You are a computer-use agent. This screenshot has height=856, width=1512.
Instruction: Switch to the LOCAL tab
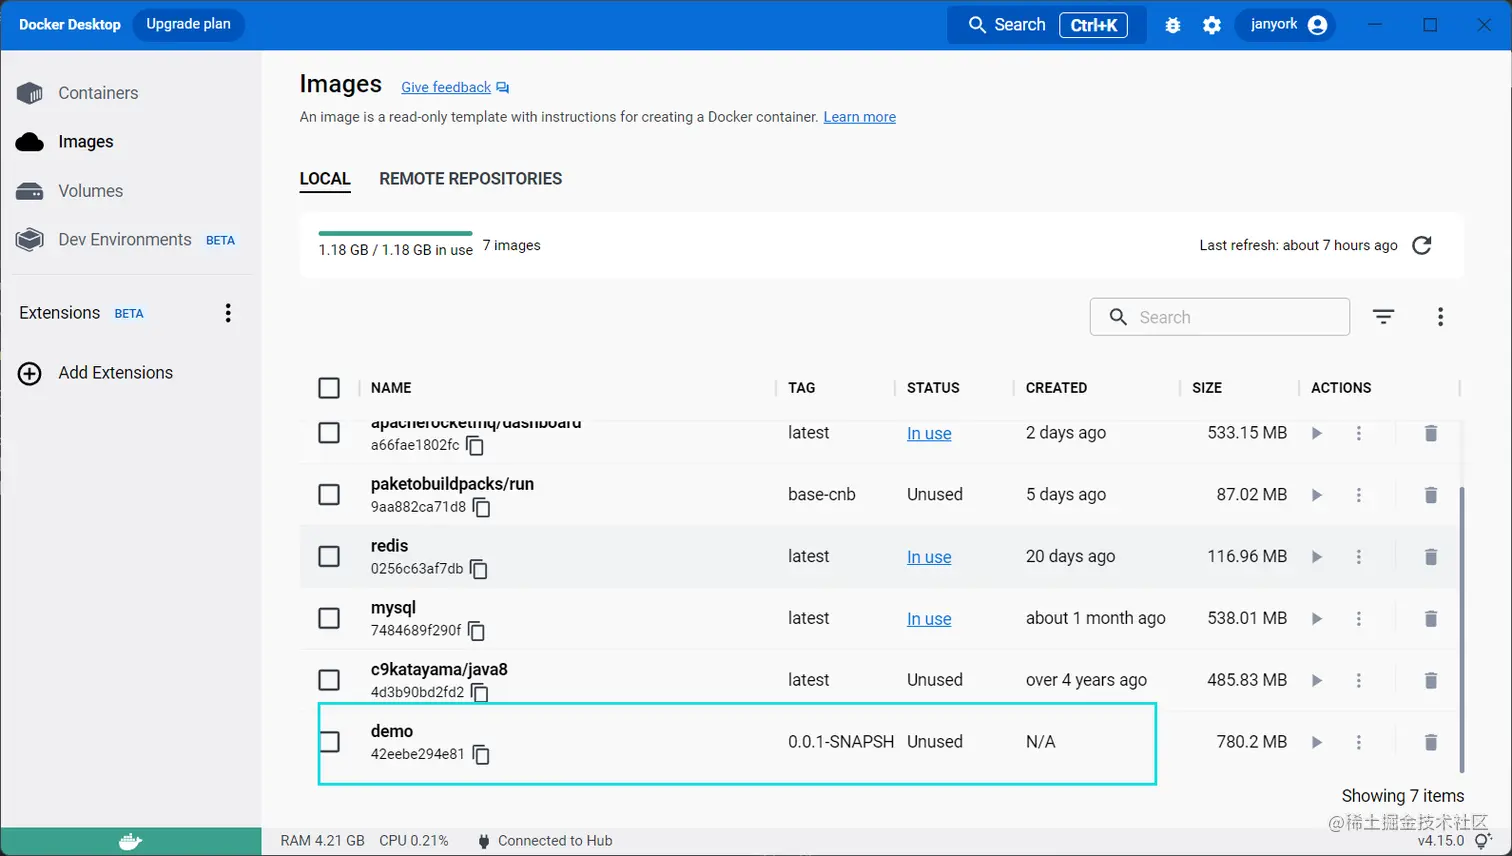coord(325,179)
